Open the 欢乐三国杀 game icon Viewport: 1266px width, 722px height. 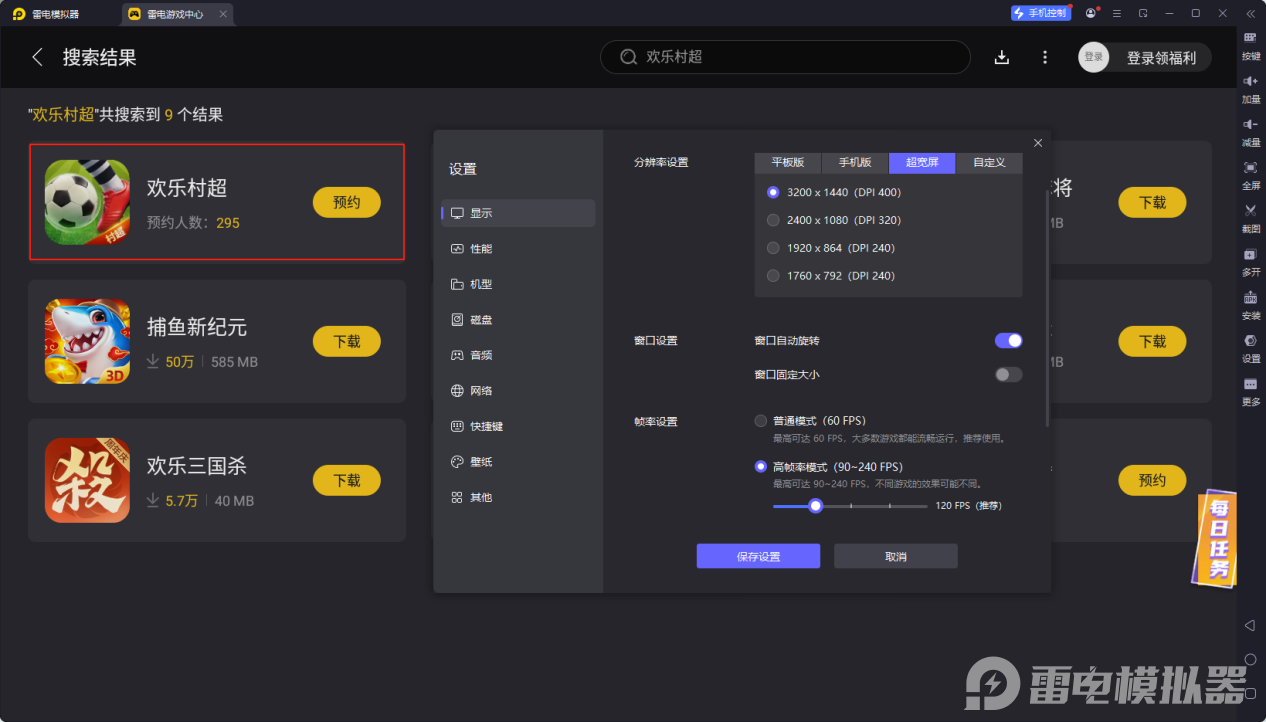[x=87, y=480]
